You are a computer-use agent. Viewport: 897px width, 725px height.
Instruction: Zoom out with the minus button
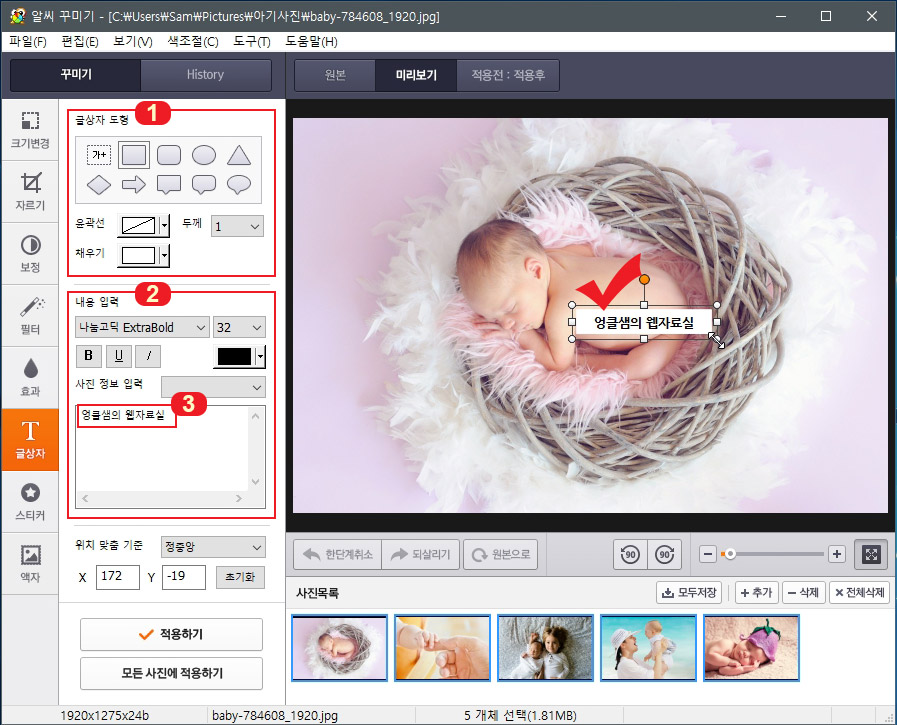(708, 554)
